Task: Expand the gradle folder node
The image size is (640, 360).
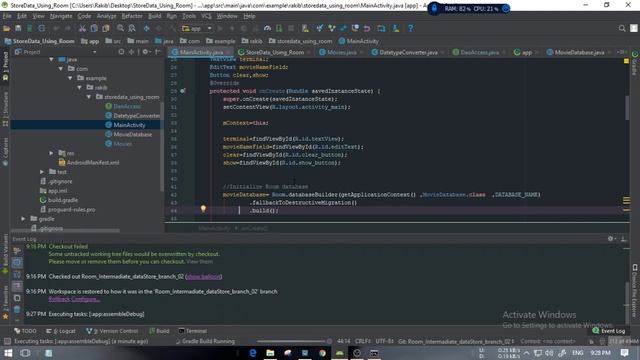Action: pyautogui.click(x=23, y=219)
